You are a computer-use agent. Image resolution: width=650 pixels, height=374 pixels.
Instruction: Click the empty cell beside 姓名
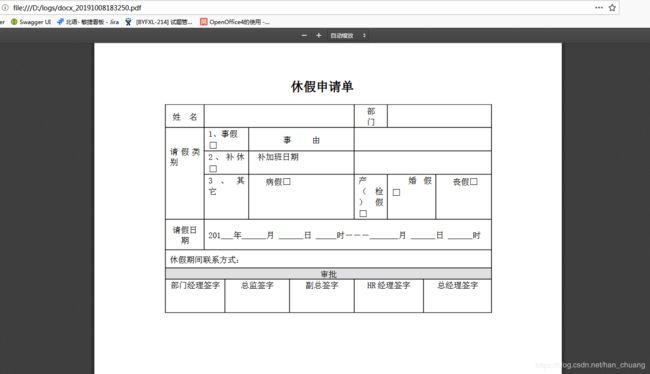(x=279, y=117)
